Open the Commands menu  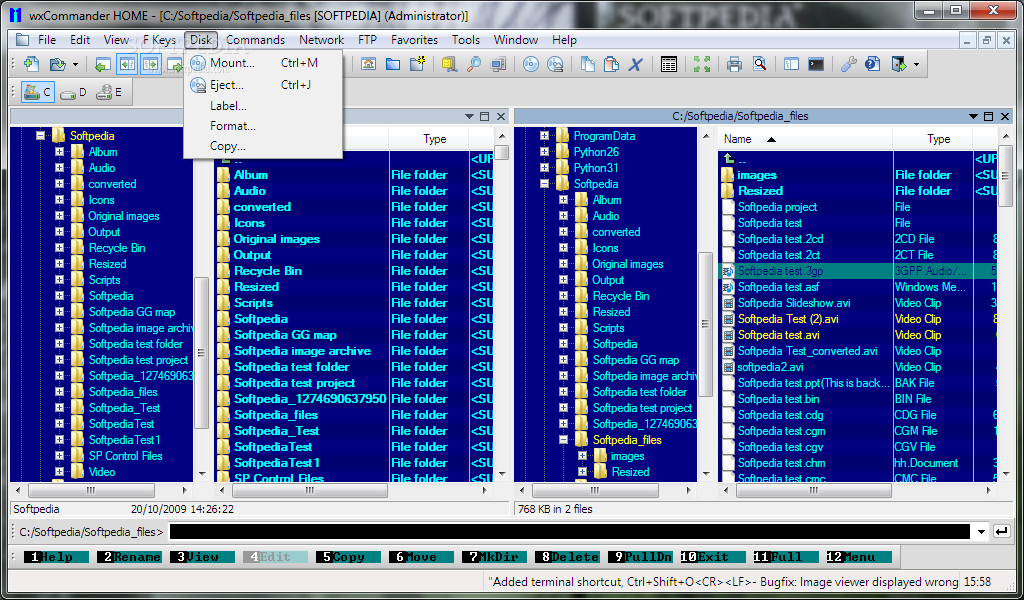point(255,40)
